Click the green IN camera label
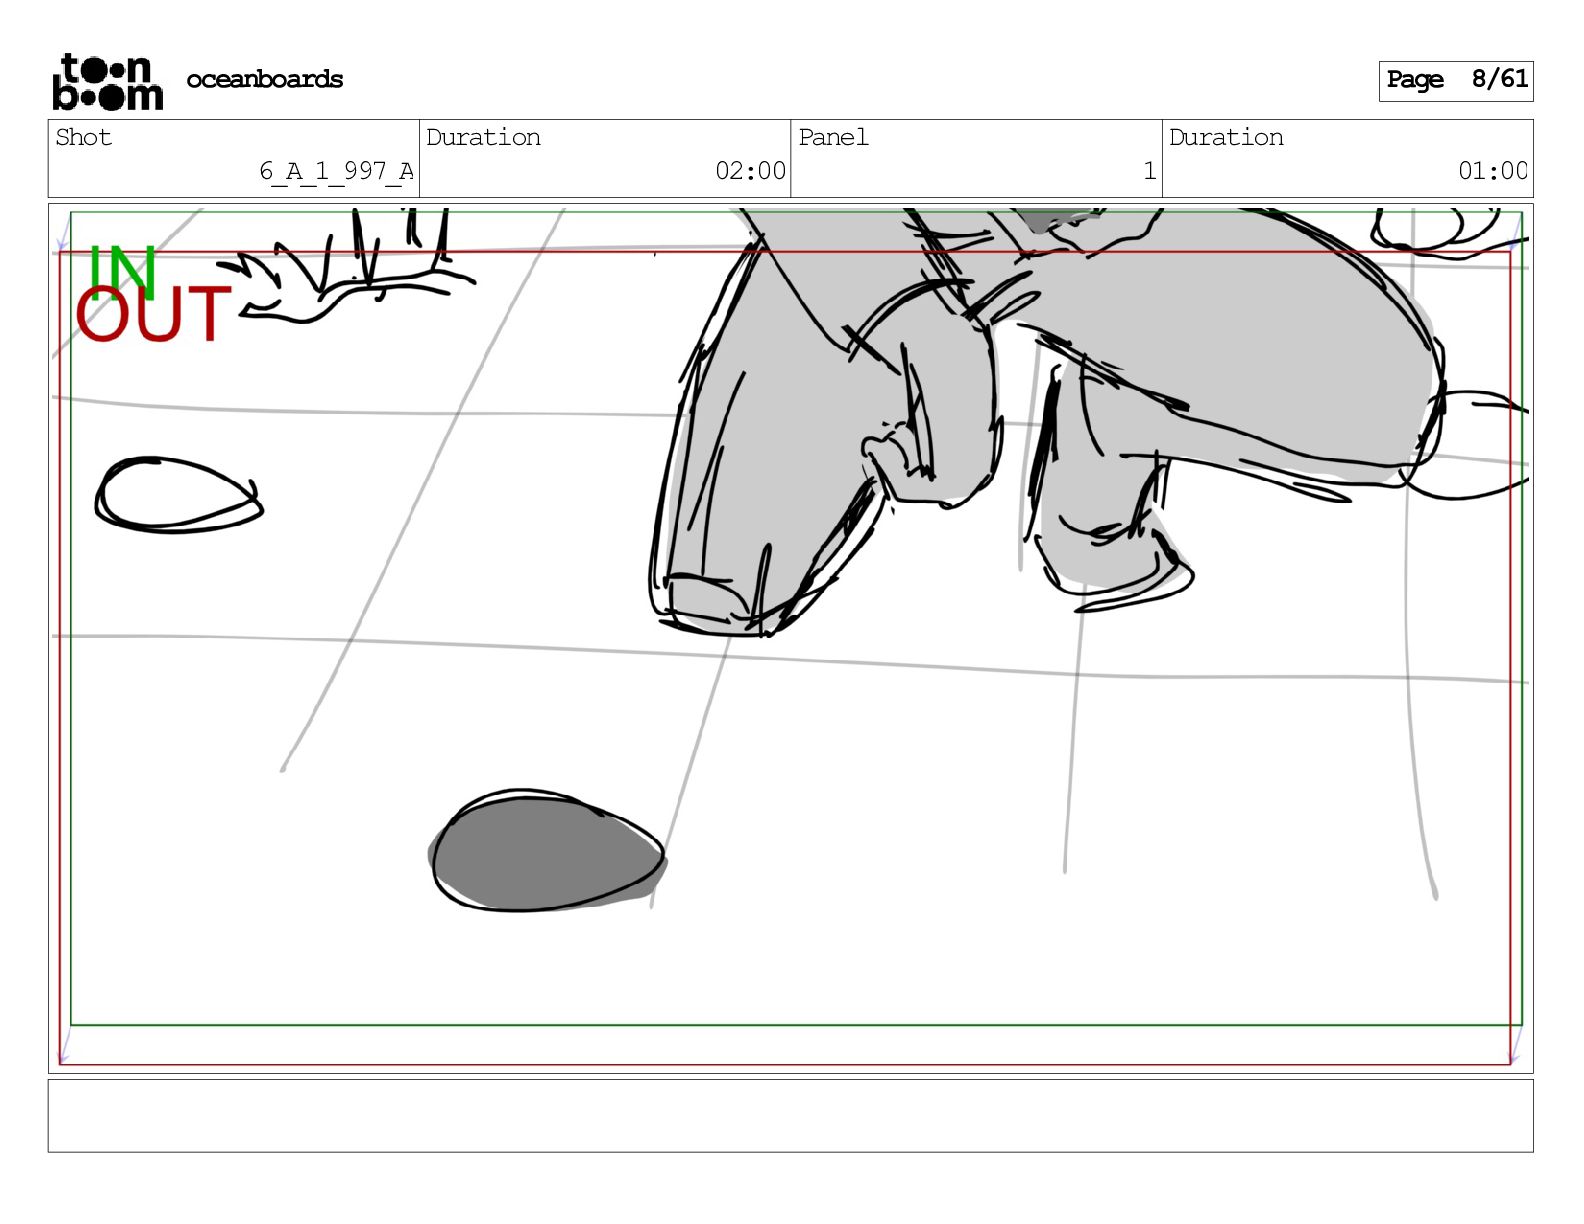 [x=122, y=271]
